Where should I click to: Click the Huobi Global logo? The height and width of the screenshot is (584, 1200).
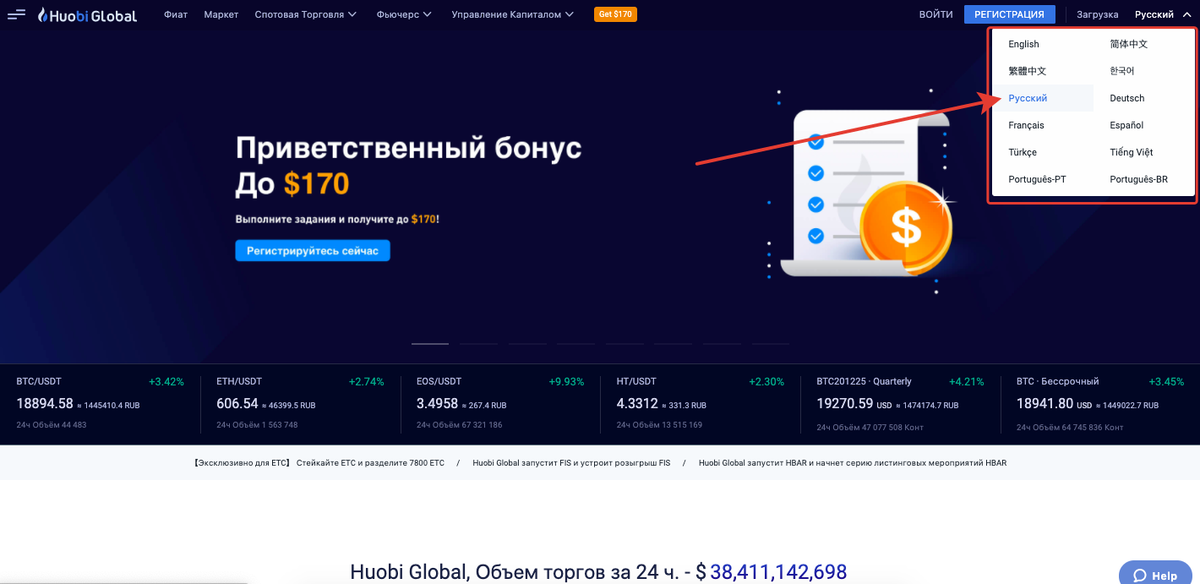point(85,15)
